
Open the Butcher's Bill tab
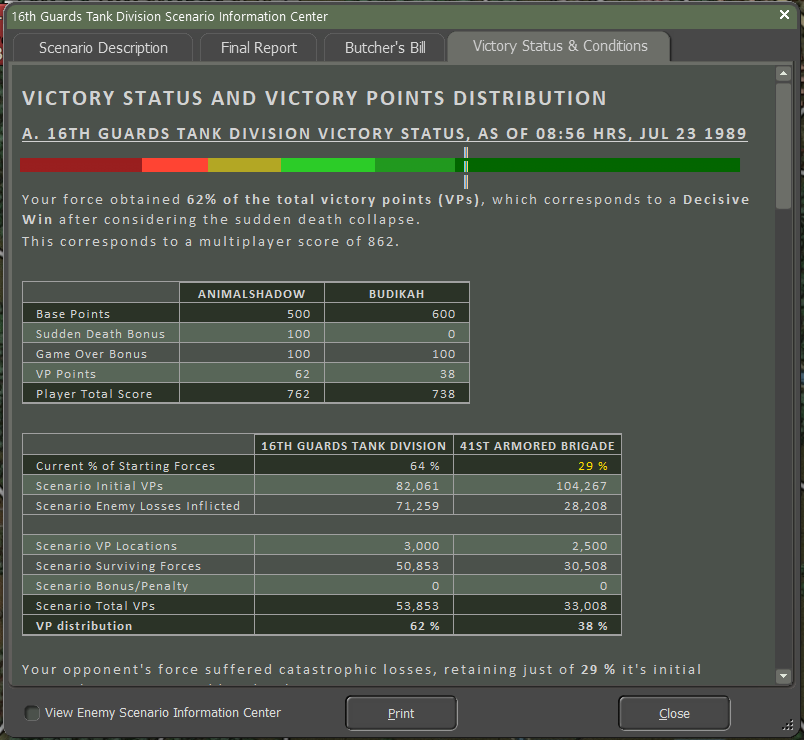click(x=385, y=48)
